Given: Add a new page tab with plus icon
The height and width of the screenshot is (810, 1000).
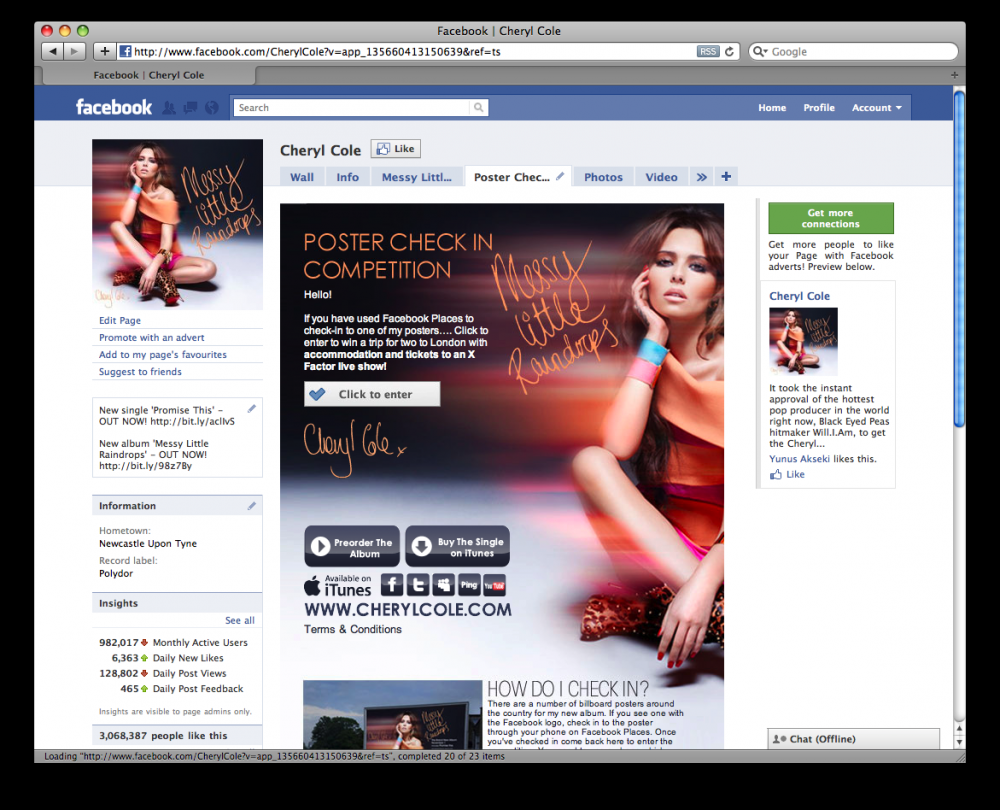Looking at the screenshot, I should tap(726, 177).
